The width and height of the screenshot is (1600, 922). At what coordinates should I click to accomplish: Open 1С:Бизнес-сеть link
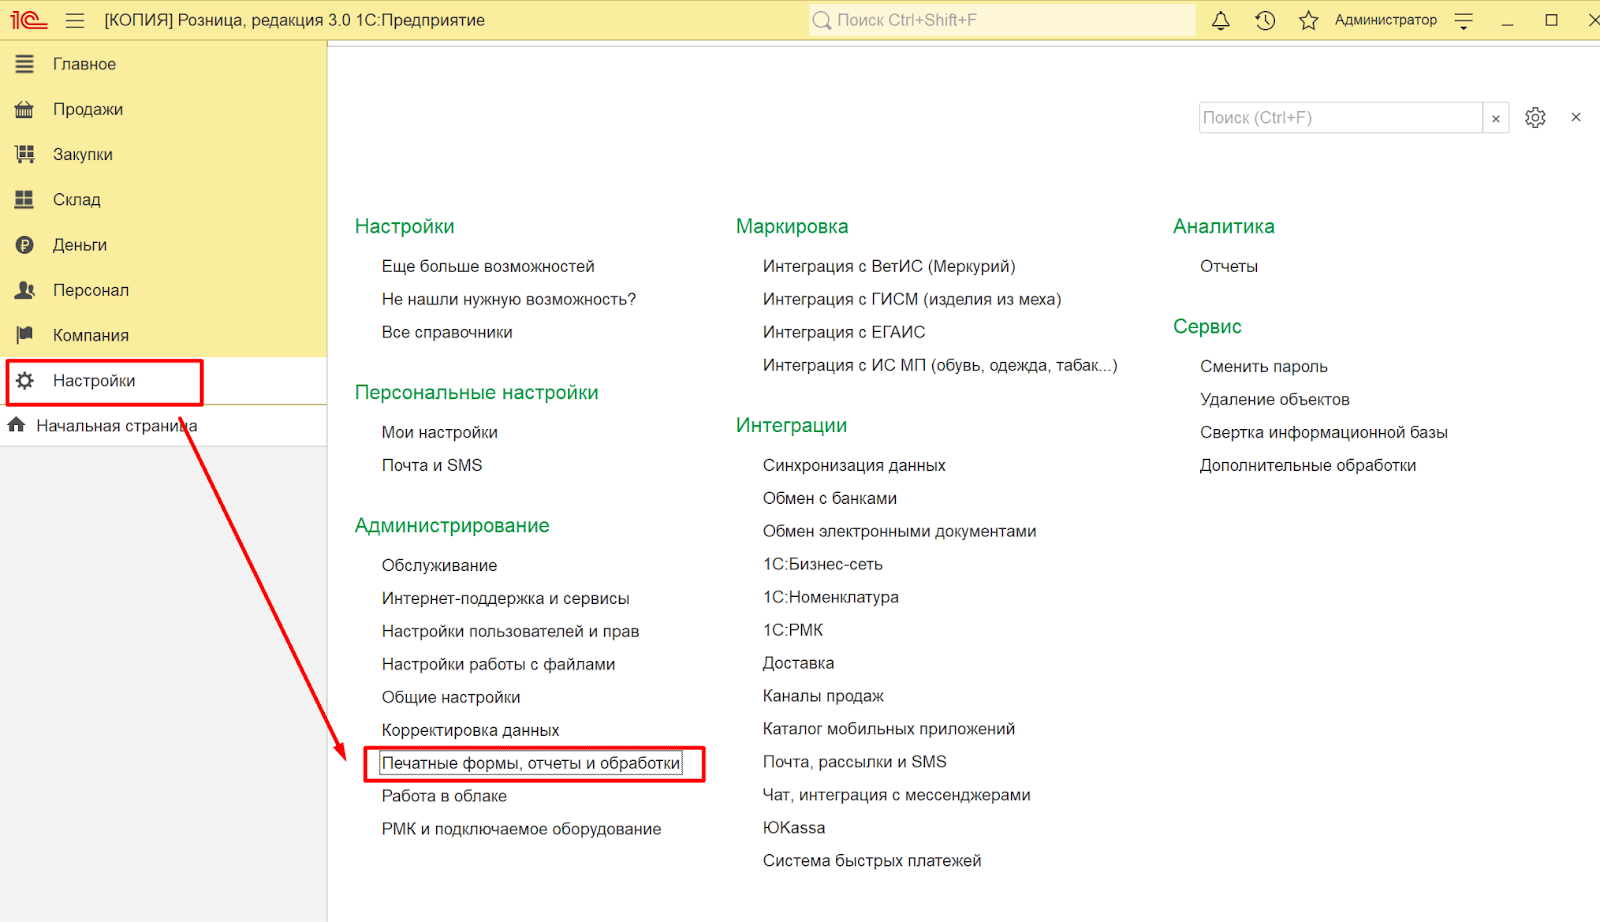coord(823,564)
